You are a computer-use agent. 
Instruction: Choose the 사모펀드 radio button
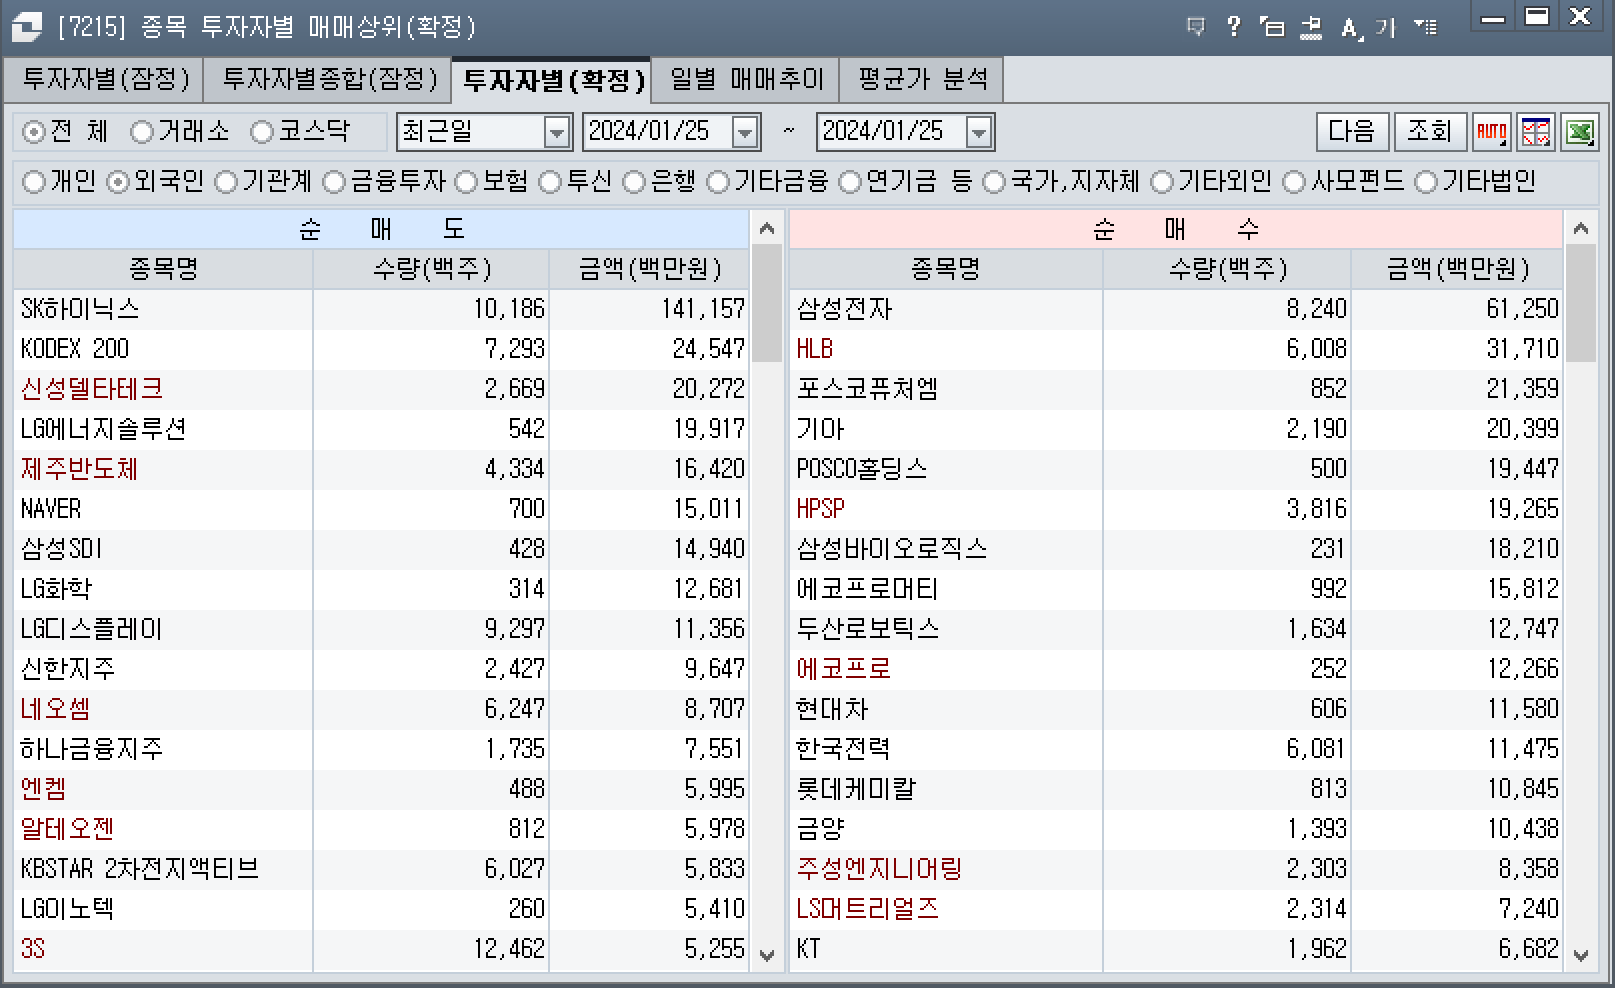1294,182
